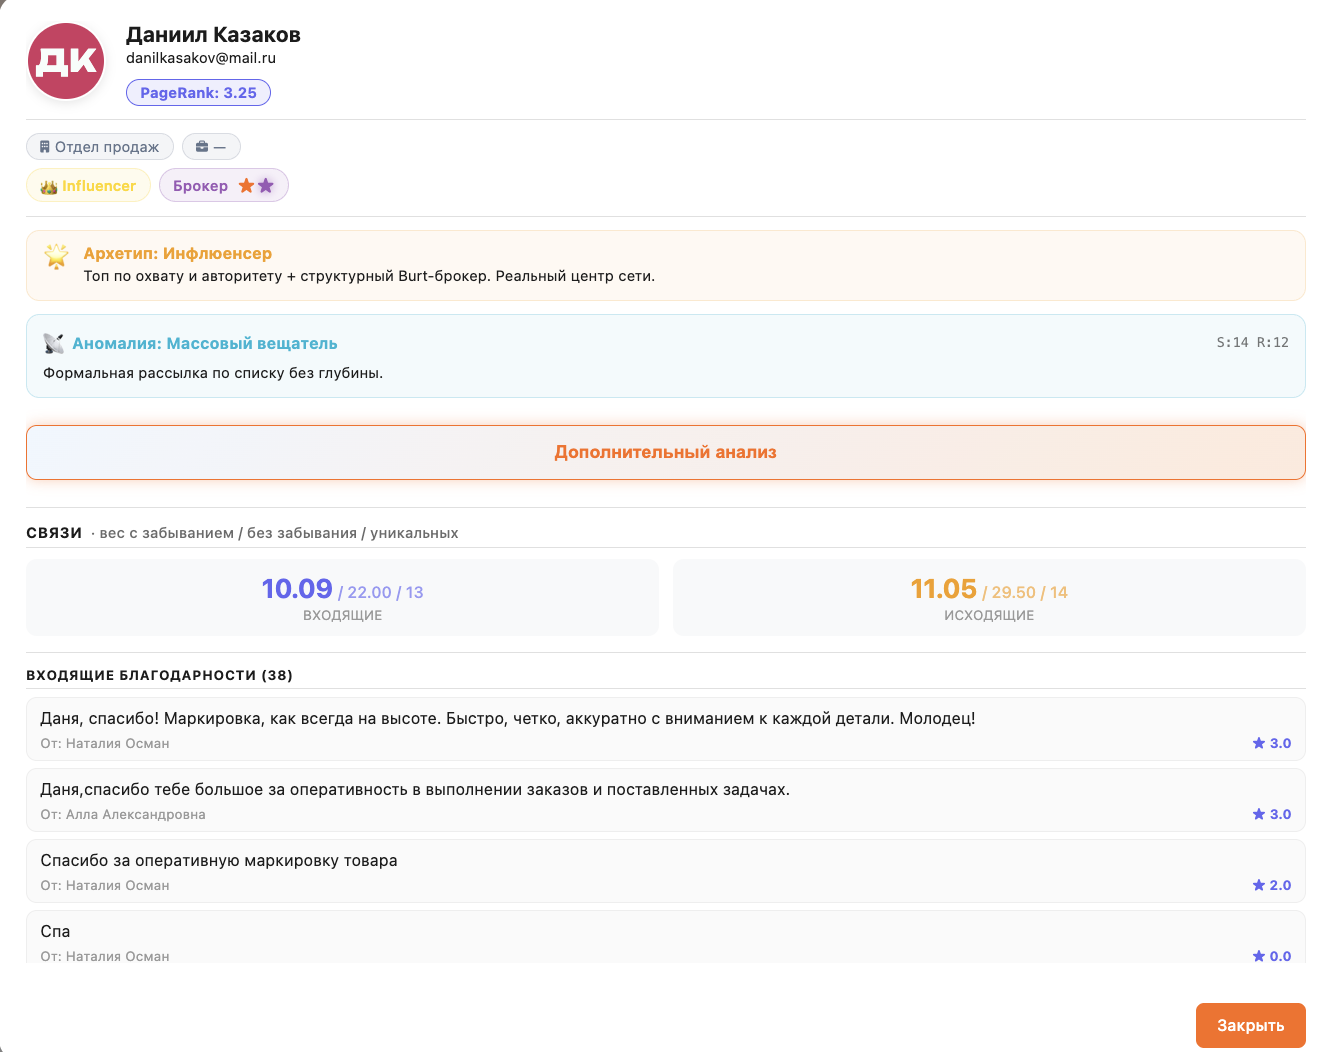Screen dimensions: 1322x1052
Task: Click the Архетип: Инфлюенсер heading
Action: (x=178, y=253)
